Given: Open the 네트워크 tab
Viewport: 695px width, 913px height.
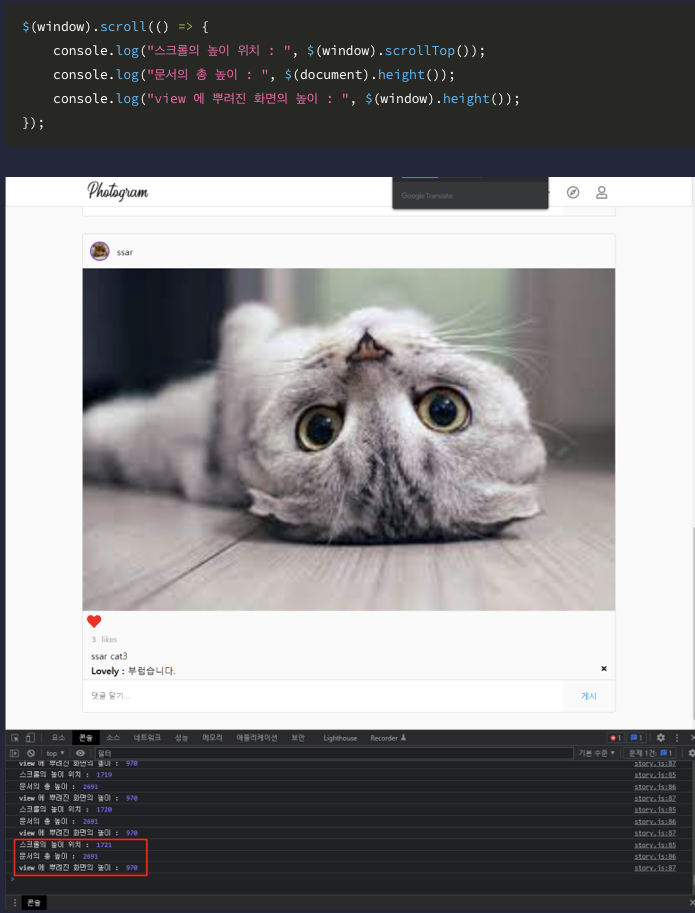Looking at the screenshot, I should click(147, 738).
